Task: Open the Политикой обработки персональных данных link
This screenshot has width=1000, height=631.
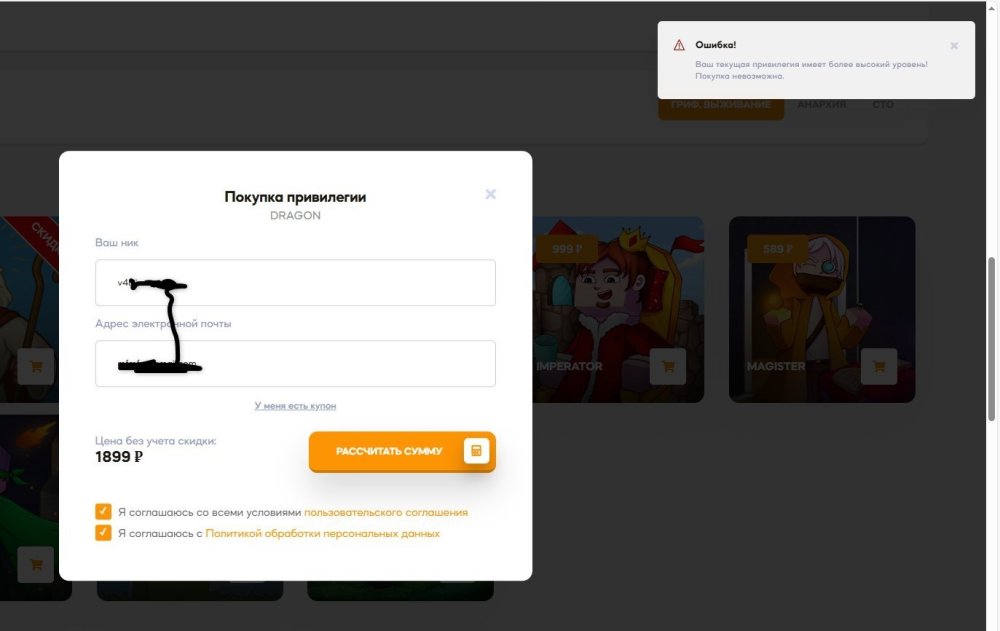Action: pyautogui.click(x=322, y=533)
